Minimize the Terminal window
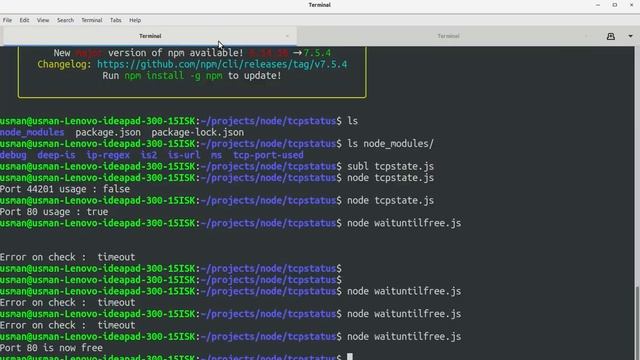Screen dimensions: 640x360 (x=598, y=5)
